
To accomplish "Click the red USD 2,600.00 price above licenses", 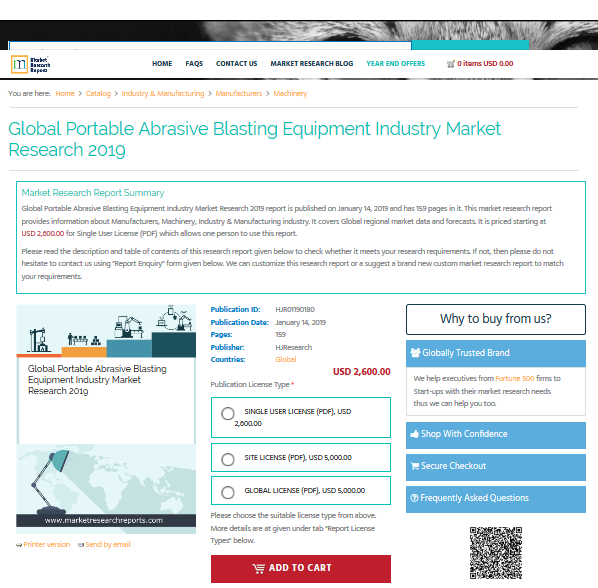I will [x=362, y=372].
